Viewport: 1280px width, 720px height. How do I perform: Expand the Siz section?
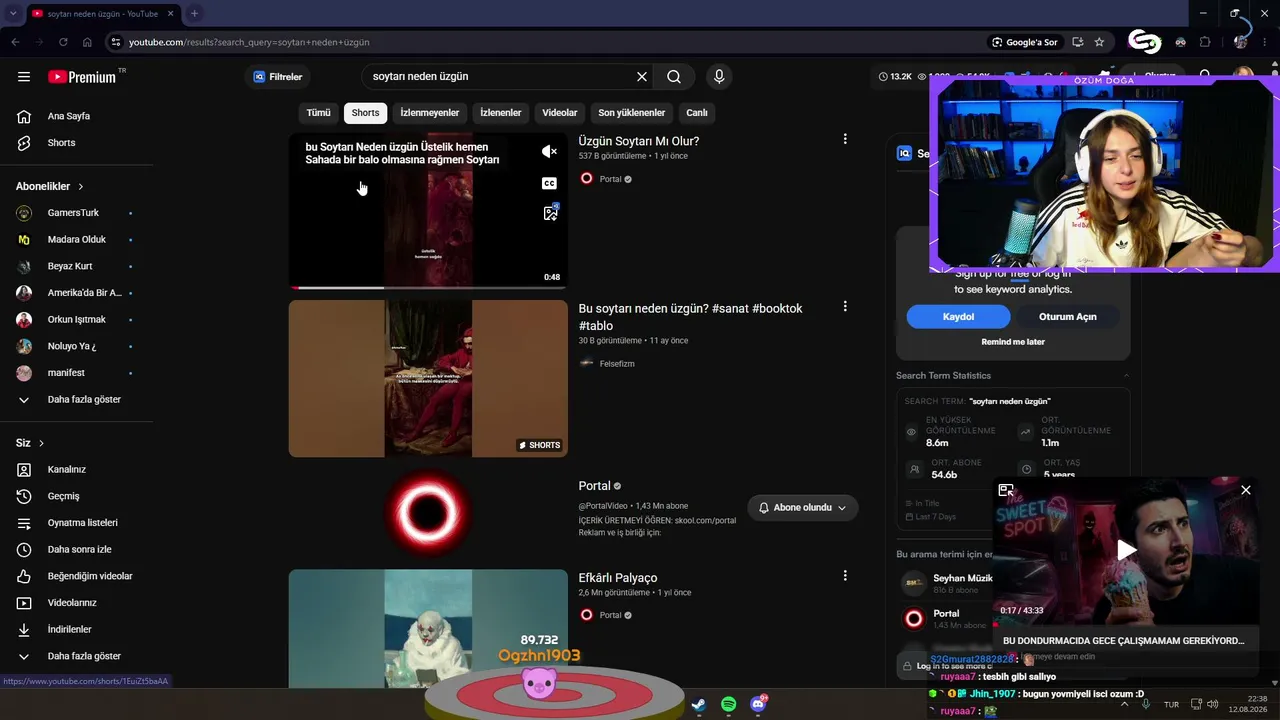[30, 443]
